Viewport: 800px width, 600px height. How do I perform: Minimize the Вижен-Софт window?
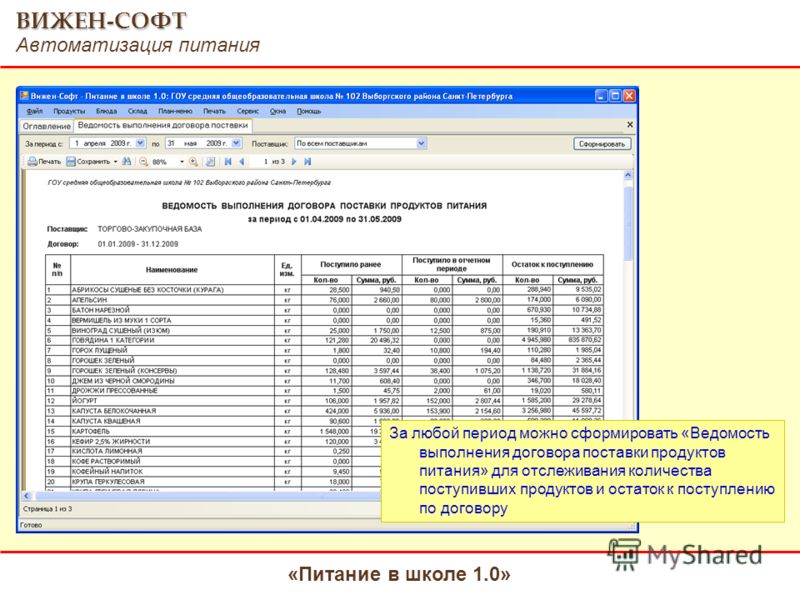602,96
